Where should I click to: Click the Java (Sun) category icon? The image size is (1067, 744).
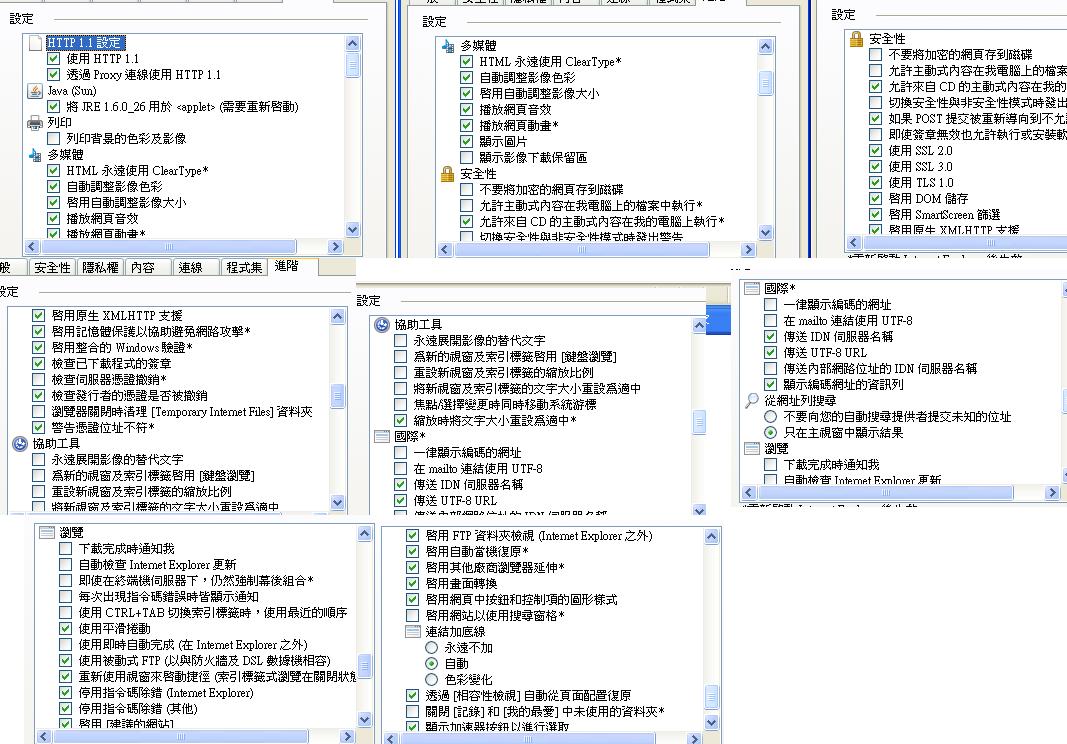[35, 91]
